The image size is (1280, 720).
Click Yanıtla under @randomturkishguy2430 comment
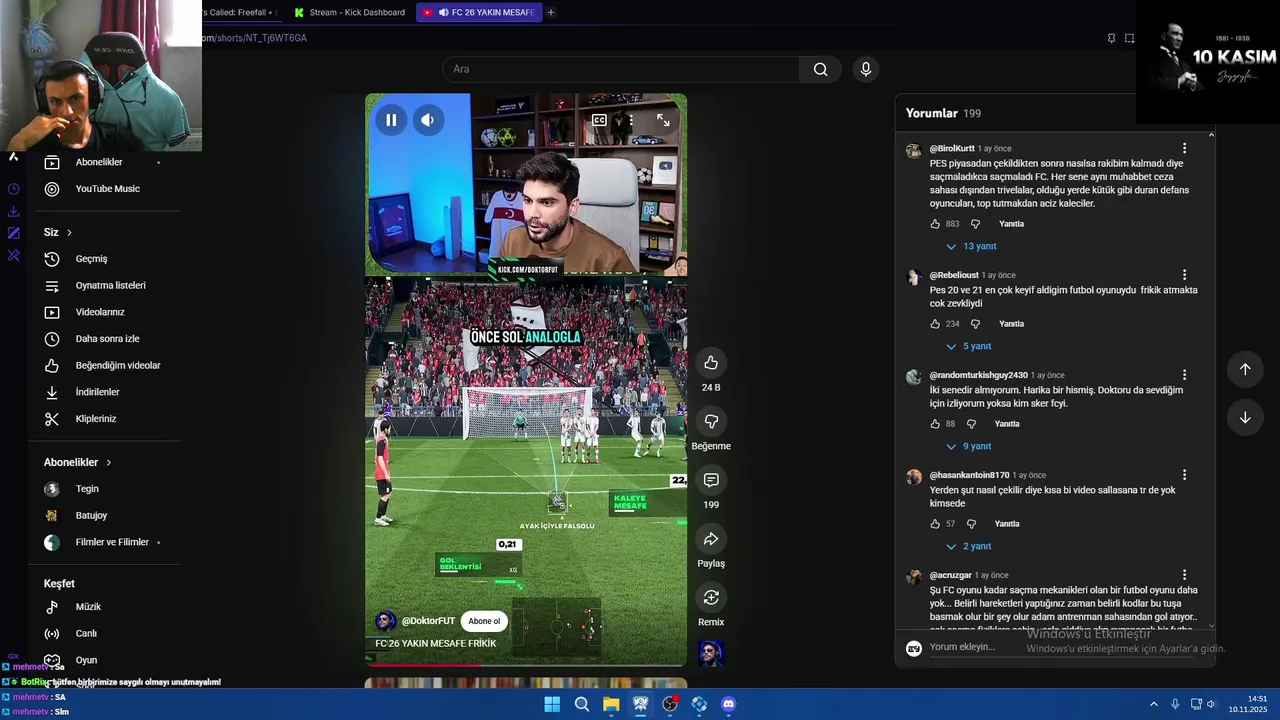1007,424
